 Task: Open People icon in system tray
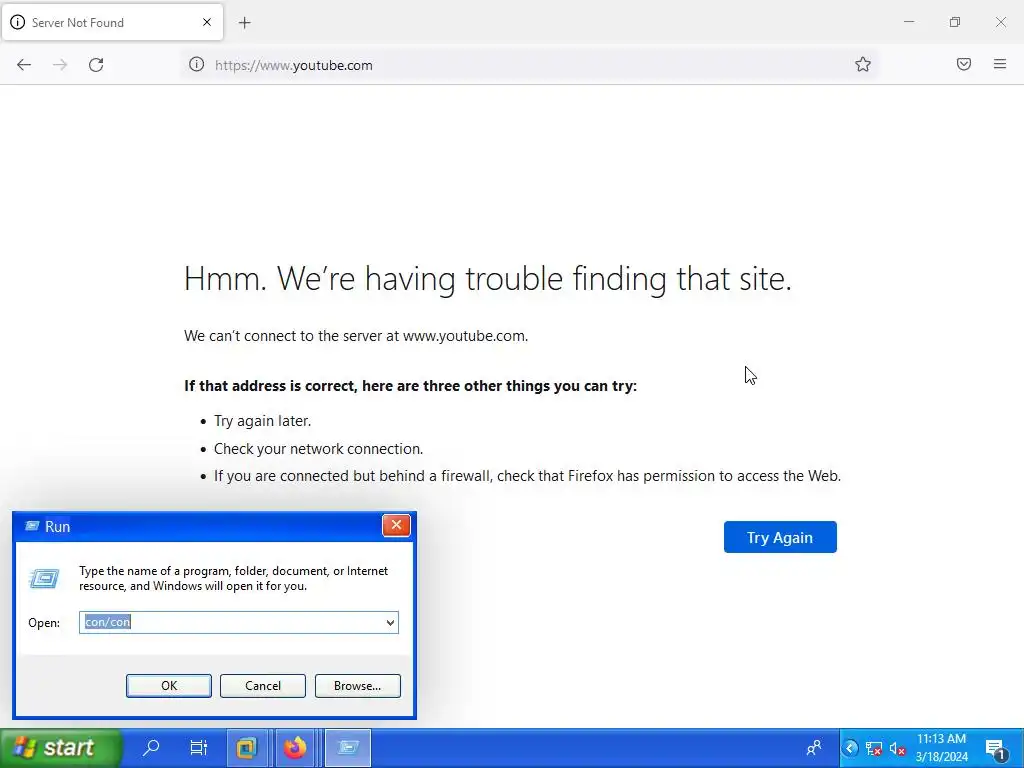point(814,748)
